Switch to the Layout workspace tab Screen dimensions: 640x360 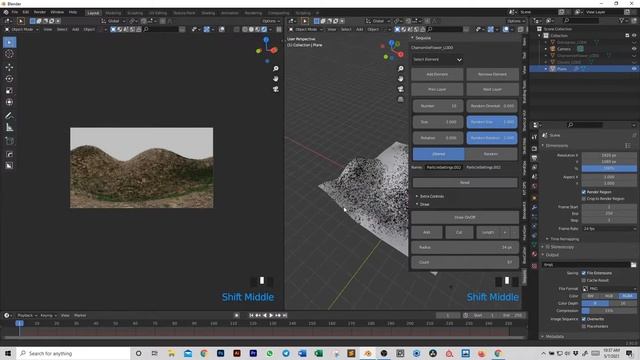[93, 13]
